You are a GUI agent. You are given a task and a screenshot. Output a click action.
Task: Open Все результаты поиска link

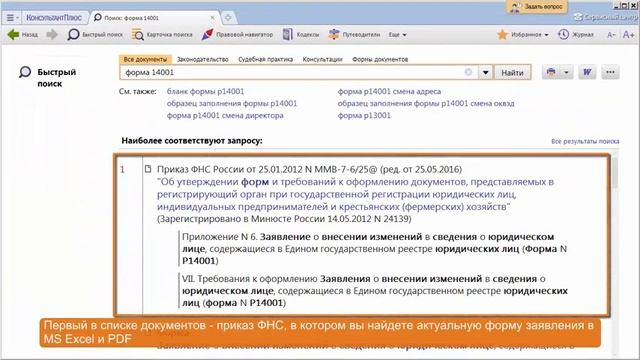click(585, 141)
